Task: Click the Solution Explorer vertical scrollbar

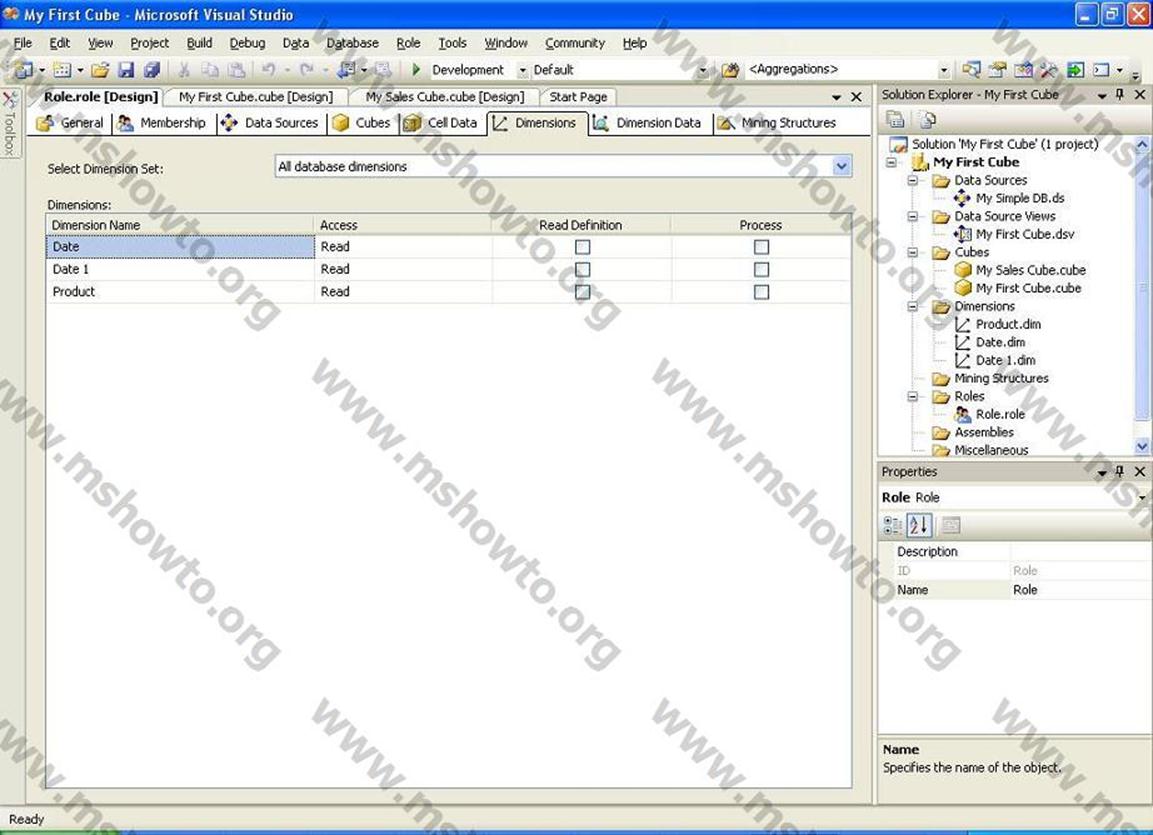Action: (x=1142, y=295)
